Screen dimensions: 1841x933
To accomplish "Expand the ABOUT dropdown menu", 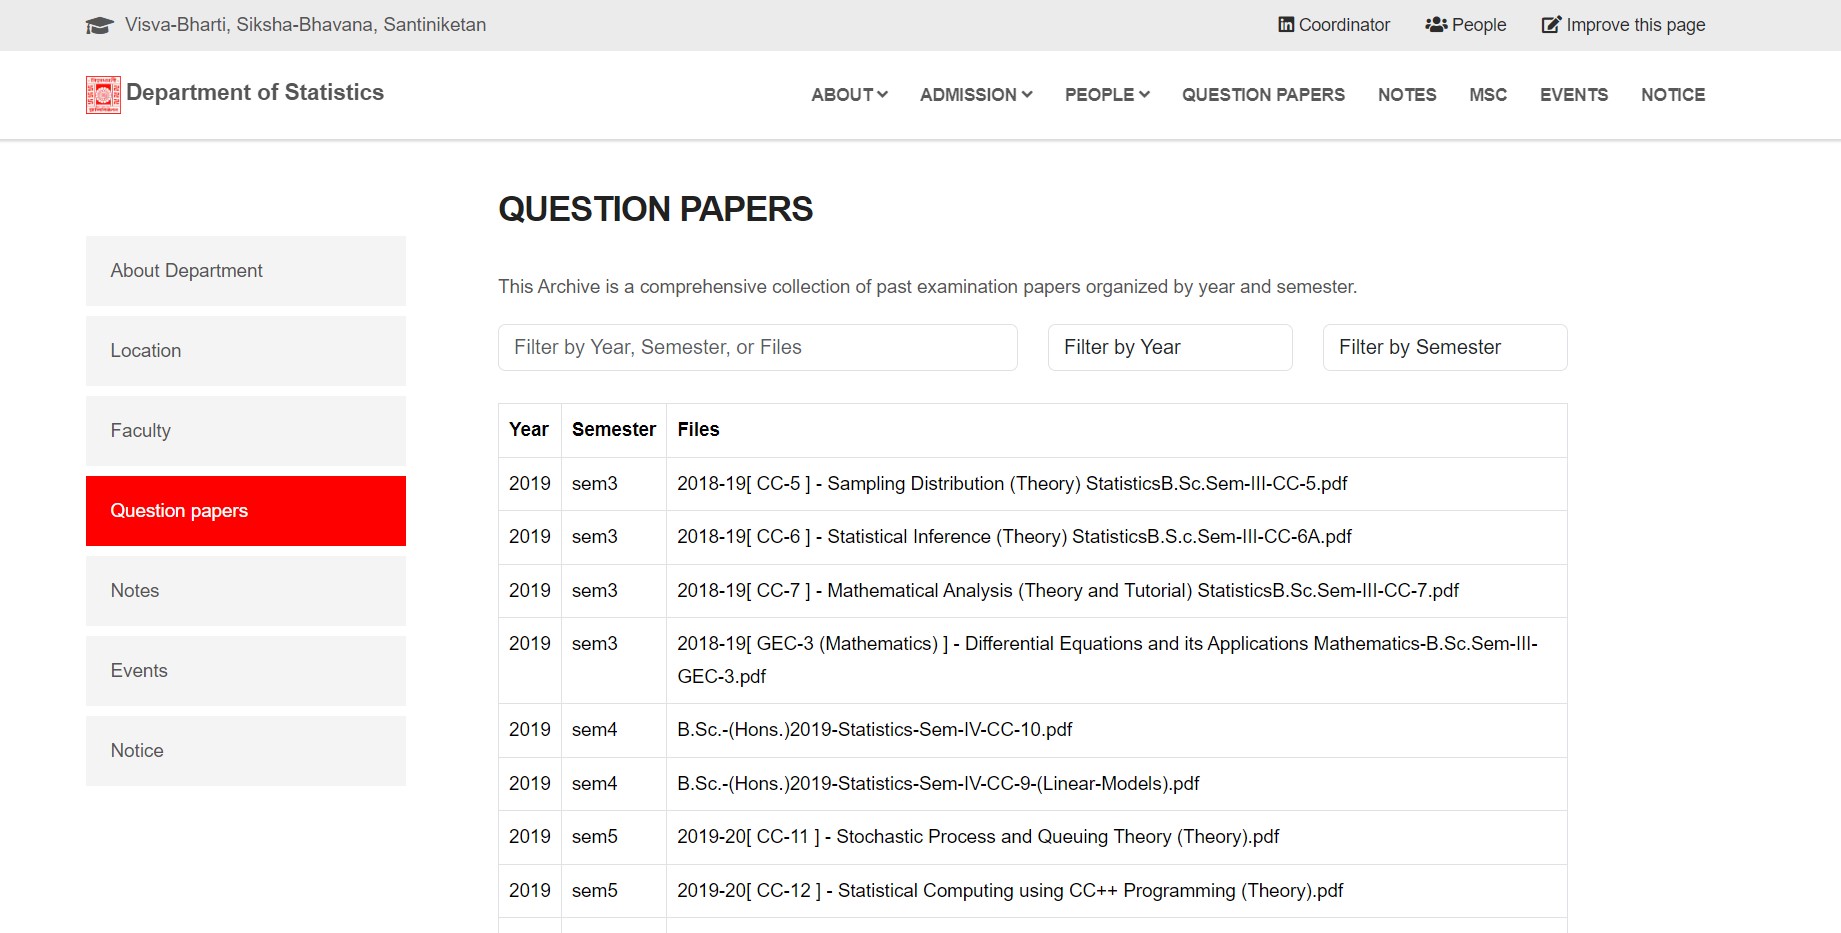I will pyautogui.click(x=849, y=95).
